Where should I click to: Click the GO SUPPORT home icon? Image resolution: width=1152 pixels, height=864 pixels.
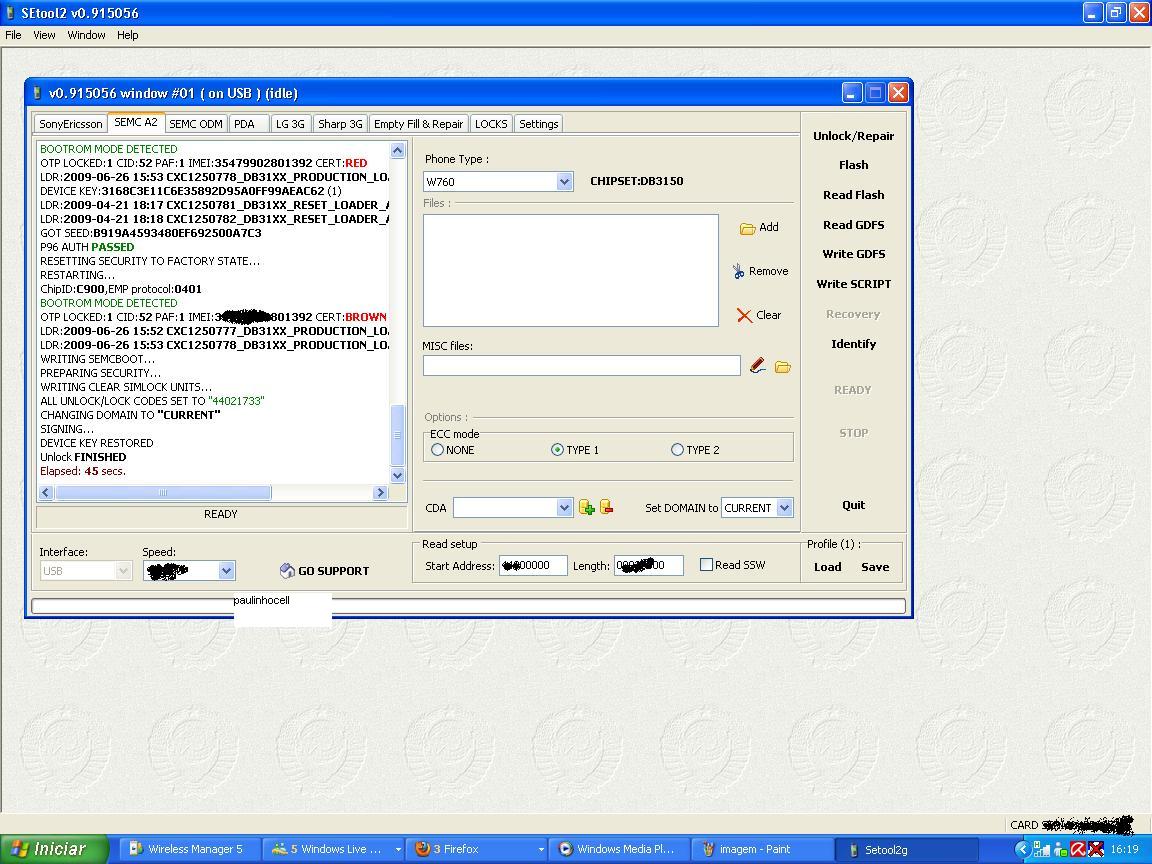click(x=287, y=571)
